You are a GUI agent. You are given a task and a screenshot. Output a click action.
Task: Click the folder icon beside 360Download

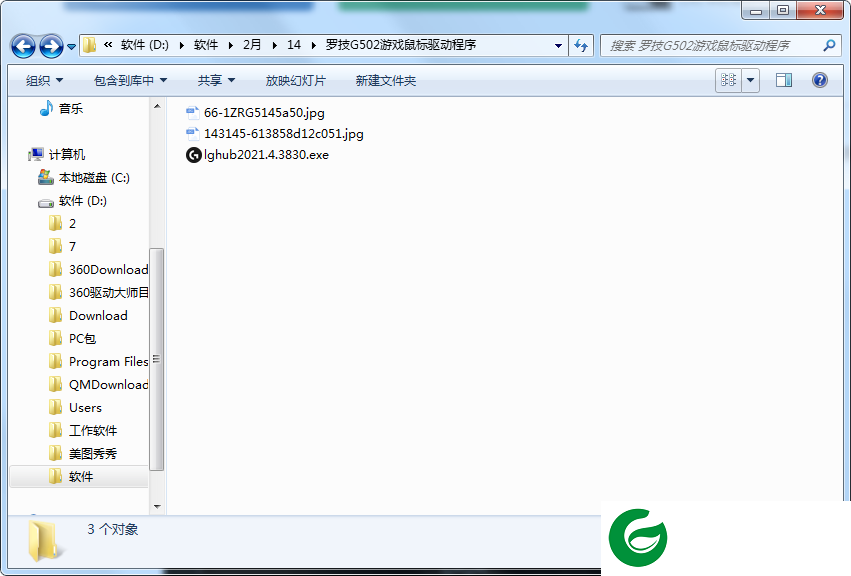[55, 269]
